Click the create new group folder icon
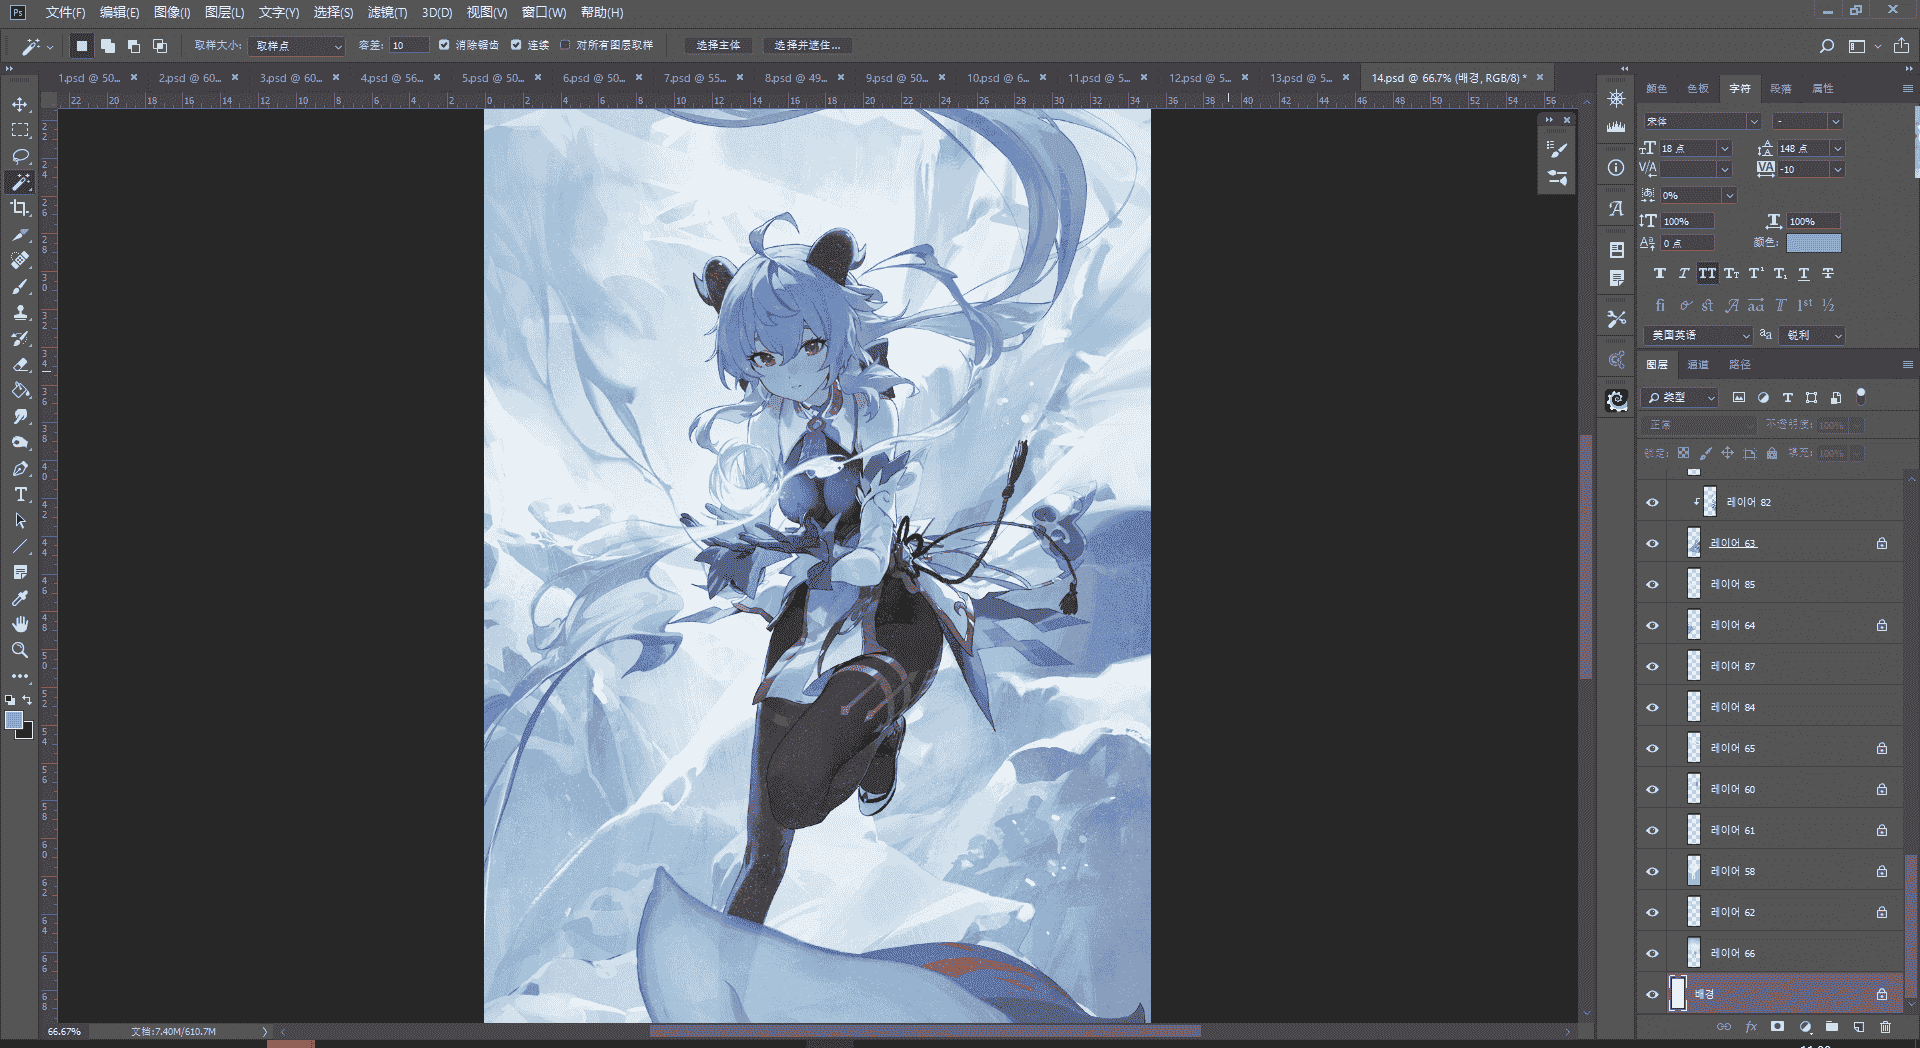The width and height of the screenshot is (1920, 1048). pos(1831,1026)
